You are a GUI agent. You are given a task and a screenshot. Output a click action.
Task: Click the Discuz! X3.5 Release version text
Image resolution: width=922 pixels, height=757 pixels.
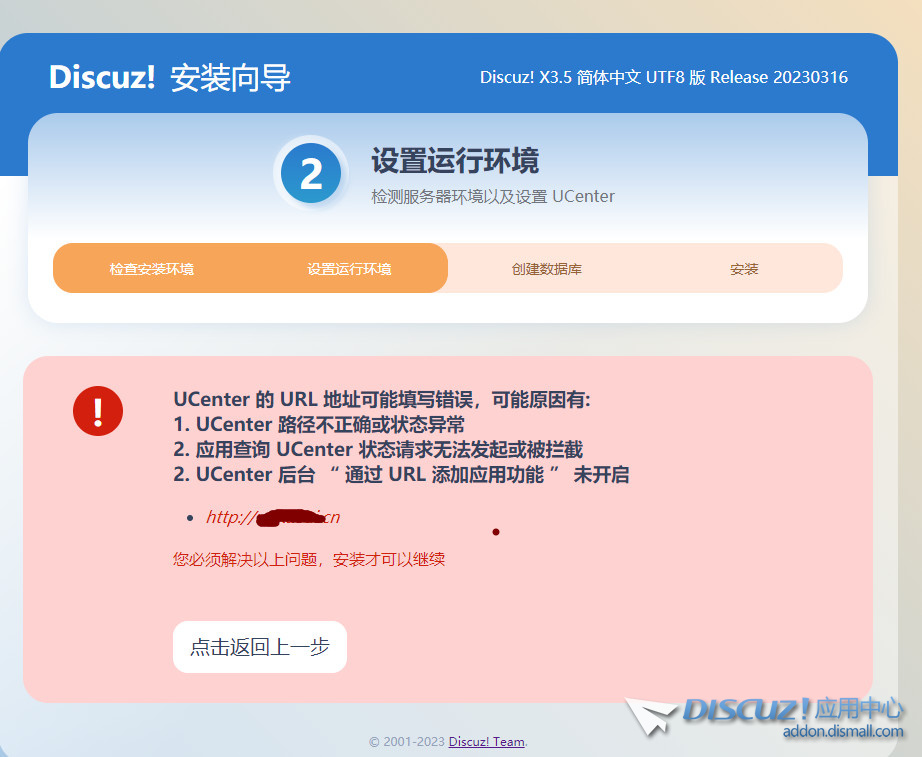pos(663,77)
